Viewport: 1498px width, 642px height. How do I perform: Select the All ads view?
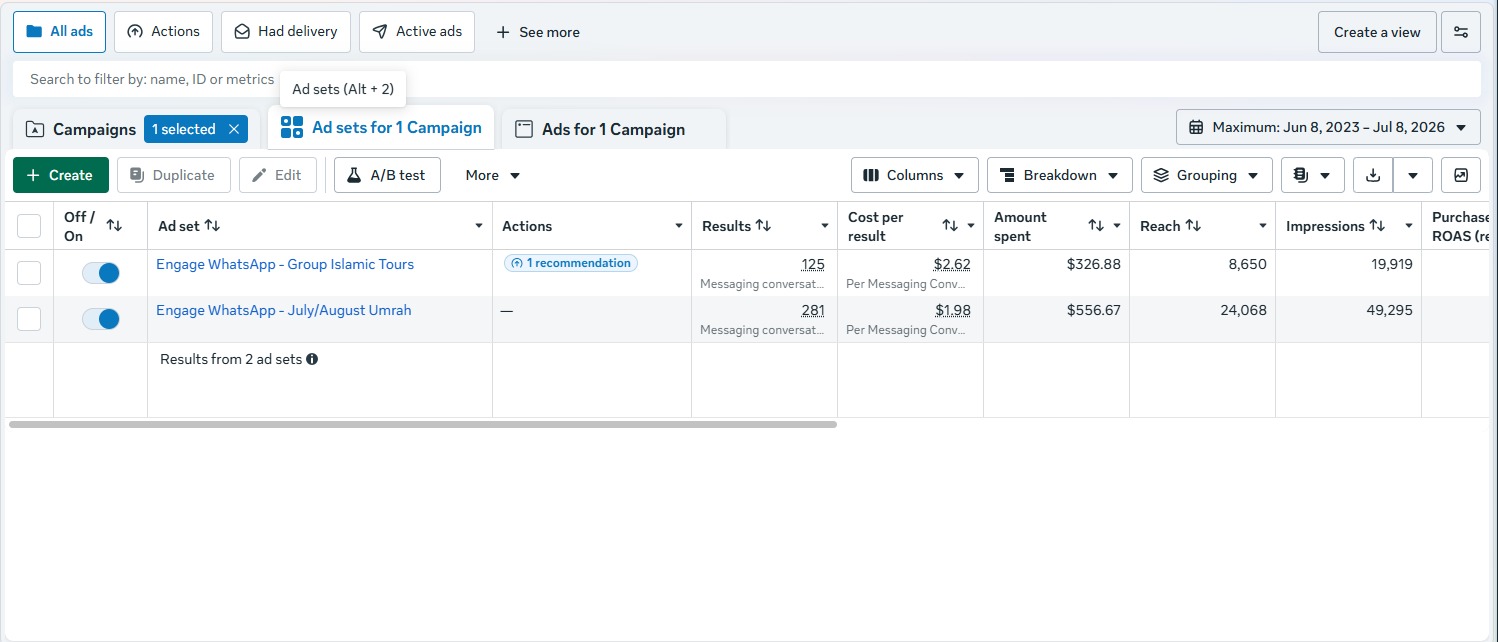pyautogui.click(x=59, y=32)
